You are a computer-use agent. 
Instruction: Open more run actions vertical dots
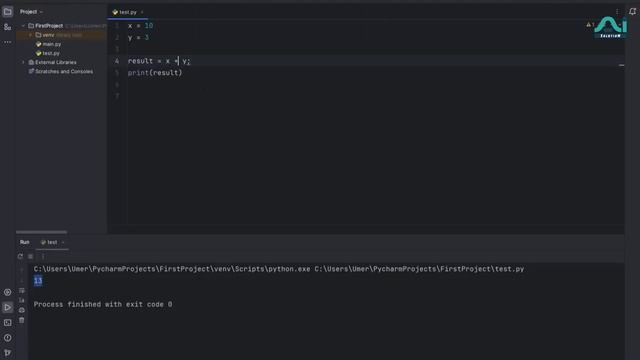(x=43, y=256)
